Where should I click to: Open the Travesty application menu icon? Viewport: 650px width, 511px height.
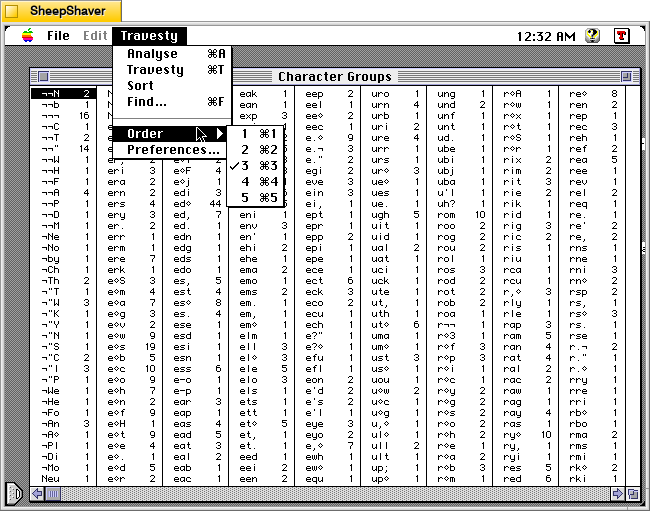[621, 36]
